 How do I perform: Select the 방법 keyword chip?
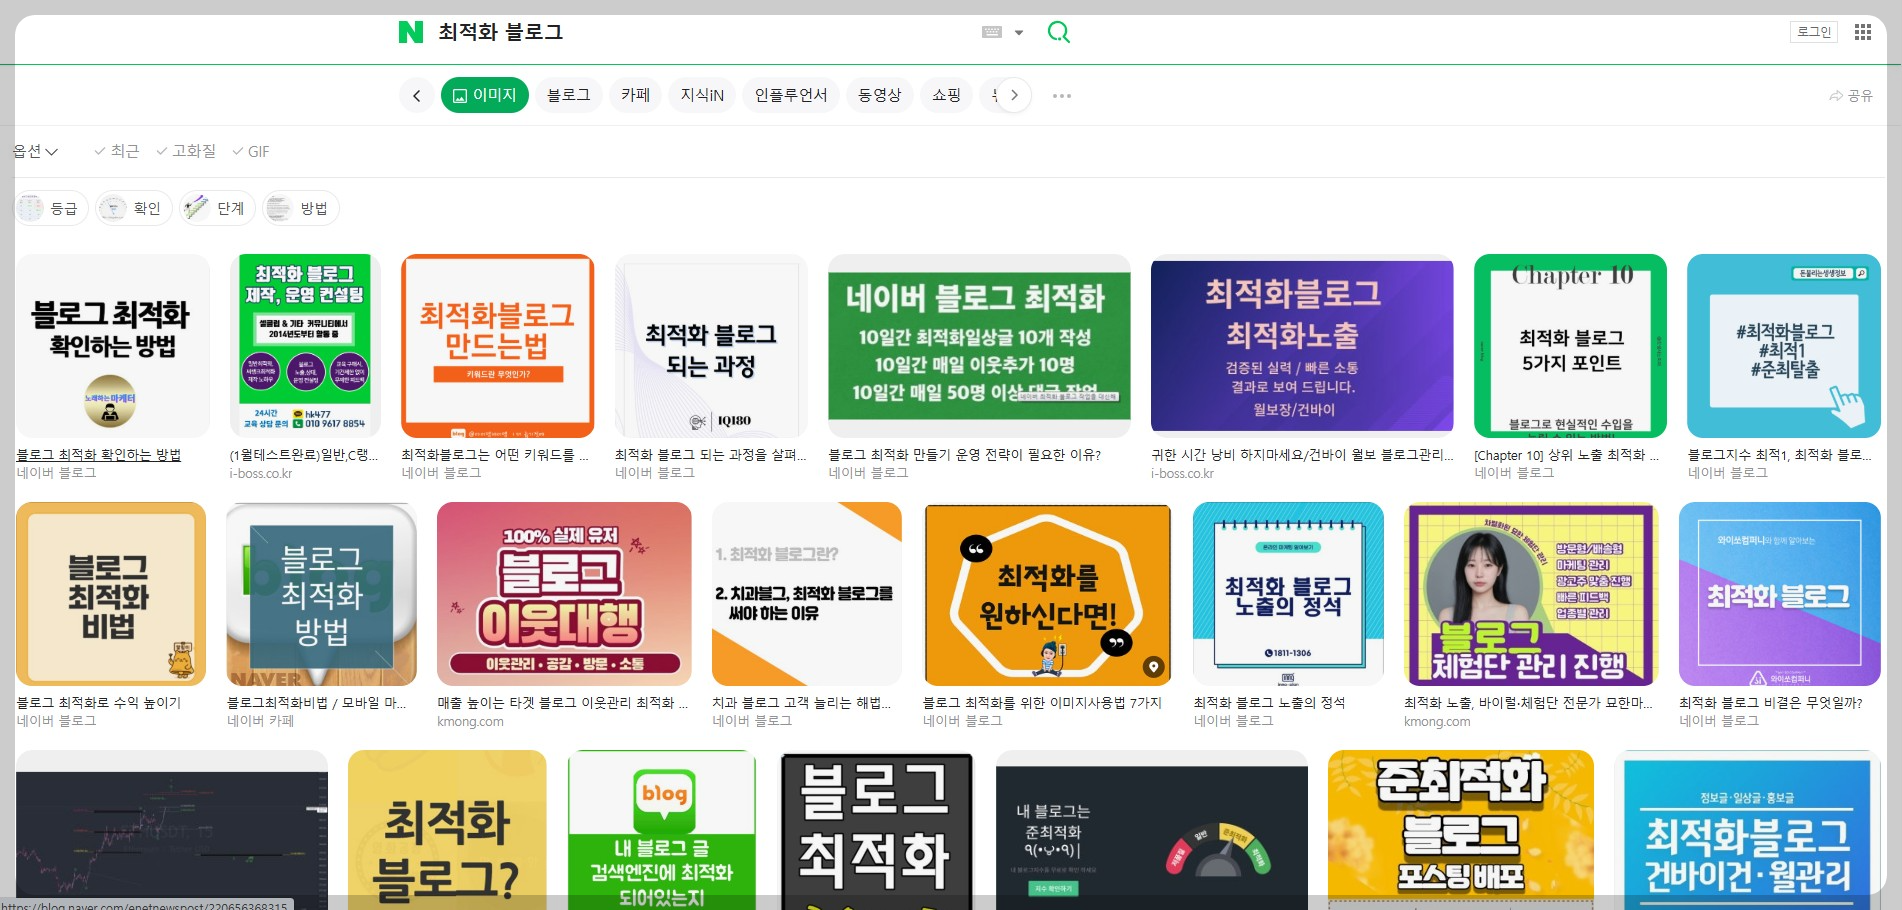pos(301,208)
